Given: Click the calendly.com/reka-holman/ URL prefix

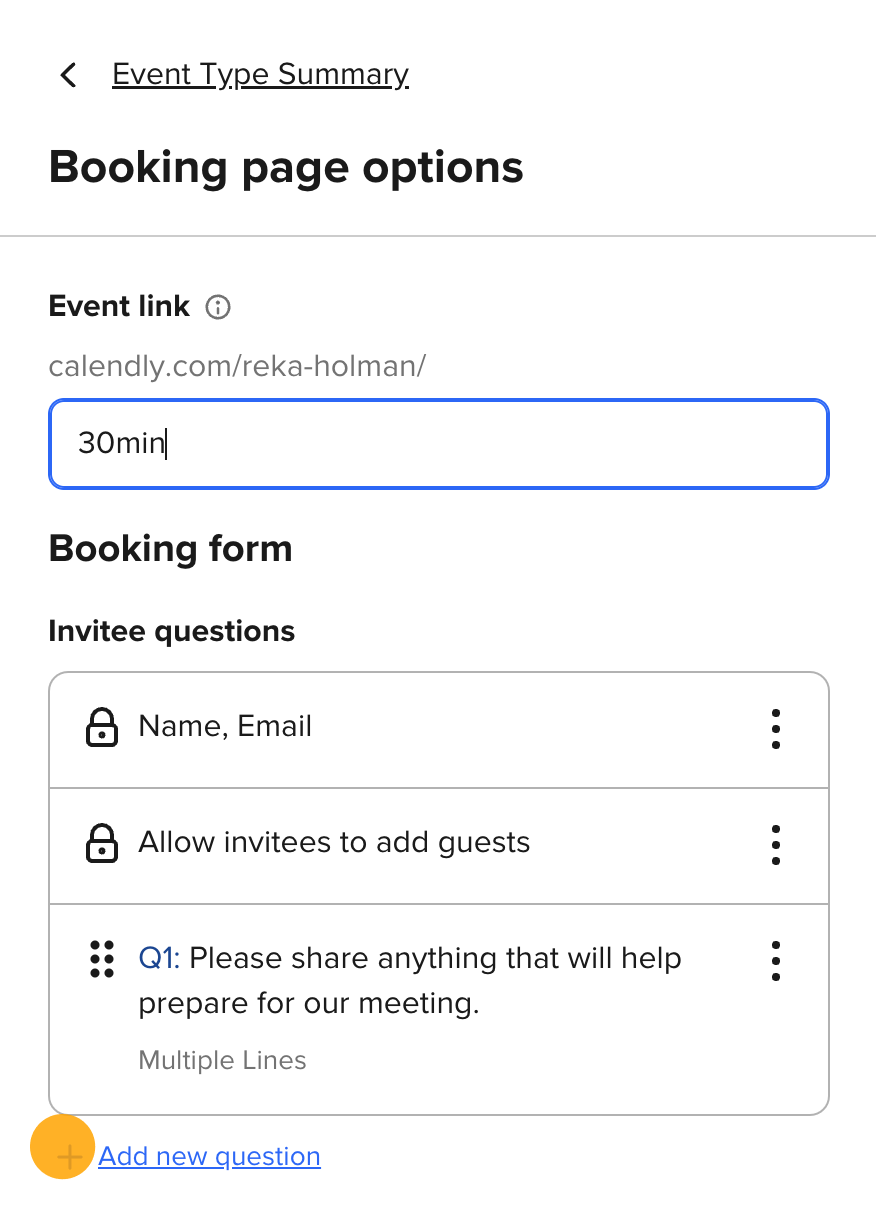Looking at the screenshot, I should tap(237, 366).
